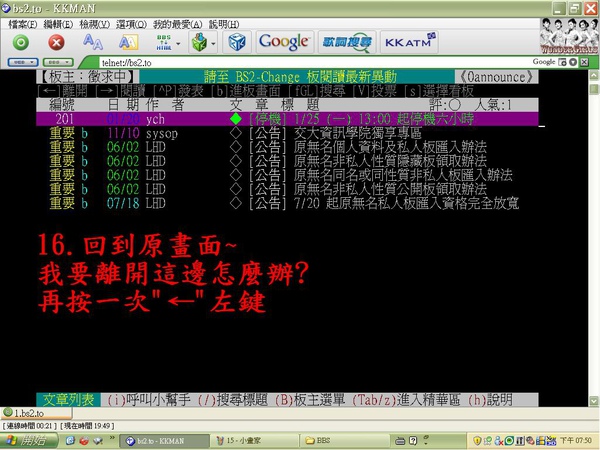Viewport: 600px width, 450px height.
Task: Open the 編輯(E) menu
Action: pos(58,25)
